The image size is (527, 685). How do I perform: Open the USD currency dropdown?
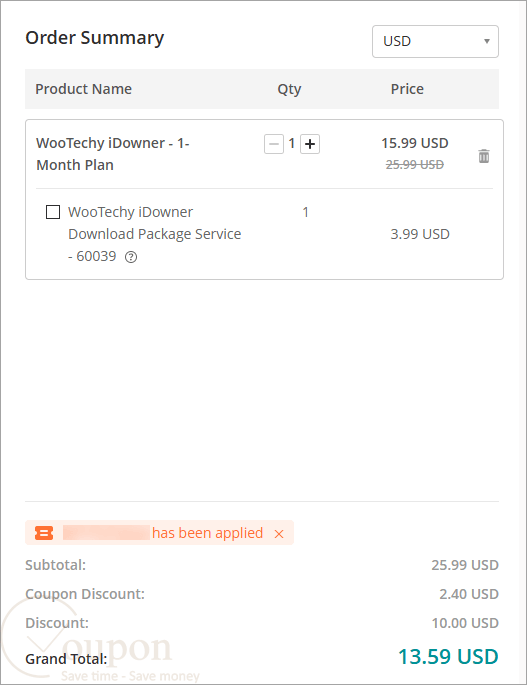[435, 42]
